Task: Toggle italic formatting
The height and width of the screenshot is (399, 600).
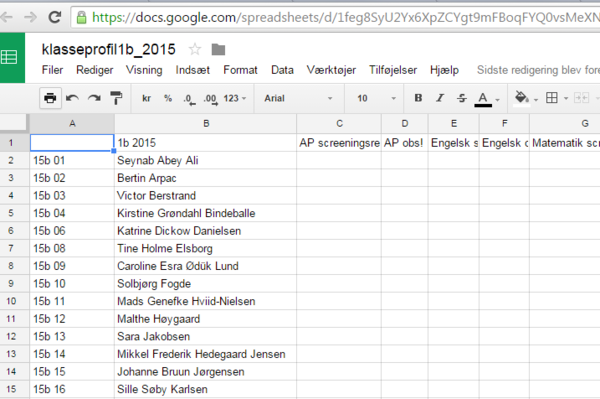Action: point(440,98)
